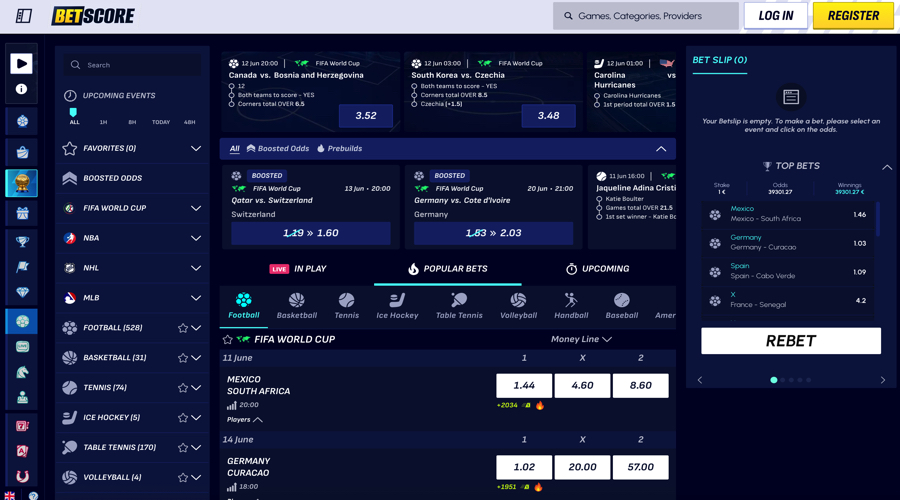
Task: Select the TODAY upcoming events filter
Action: (x=161, y=122)
